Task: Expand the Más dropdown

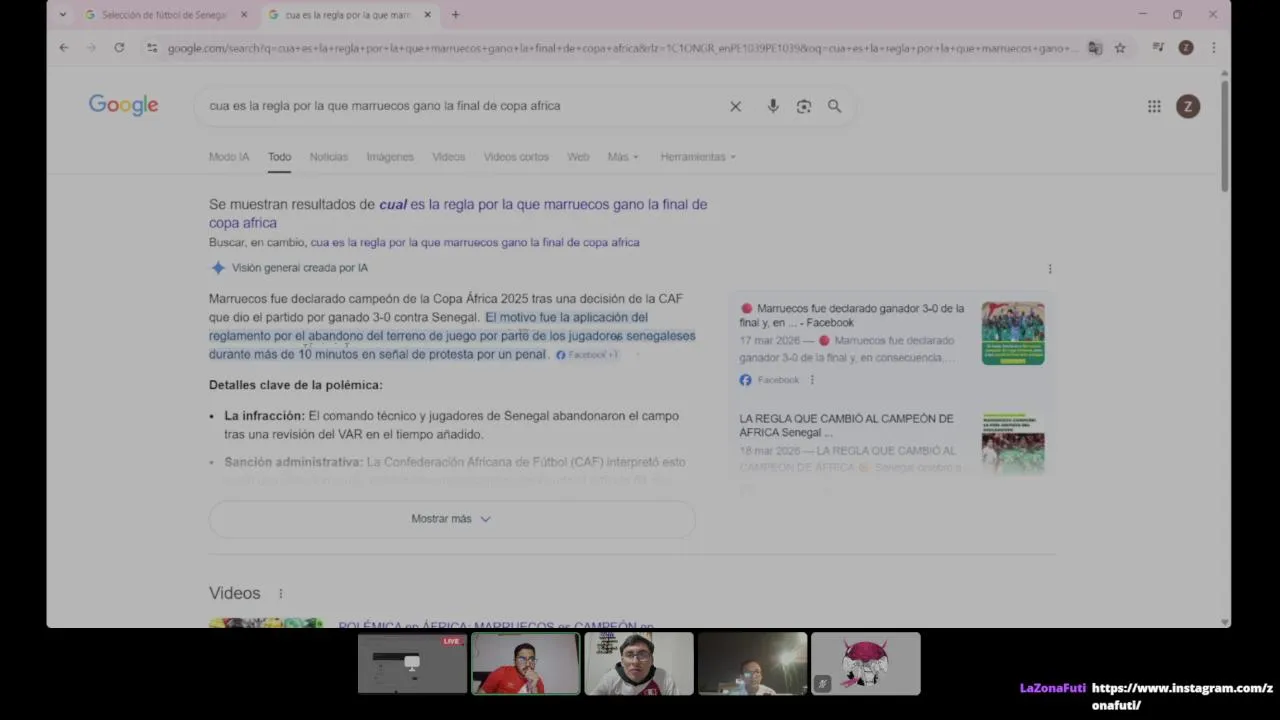Action: point(622,157)
